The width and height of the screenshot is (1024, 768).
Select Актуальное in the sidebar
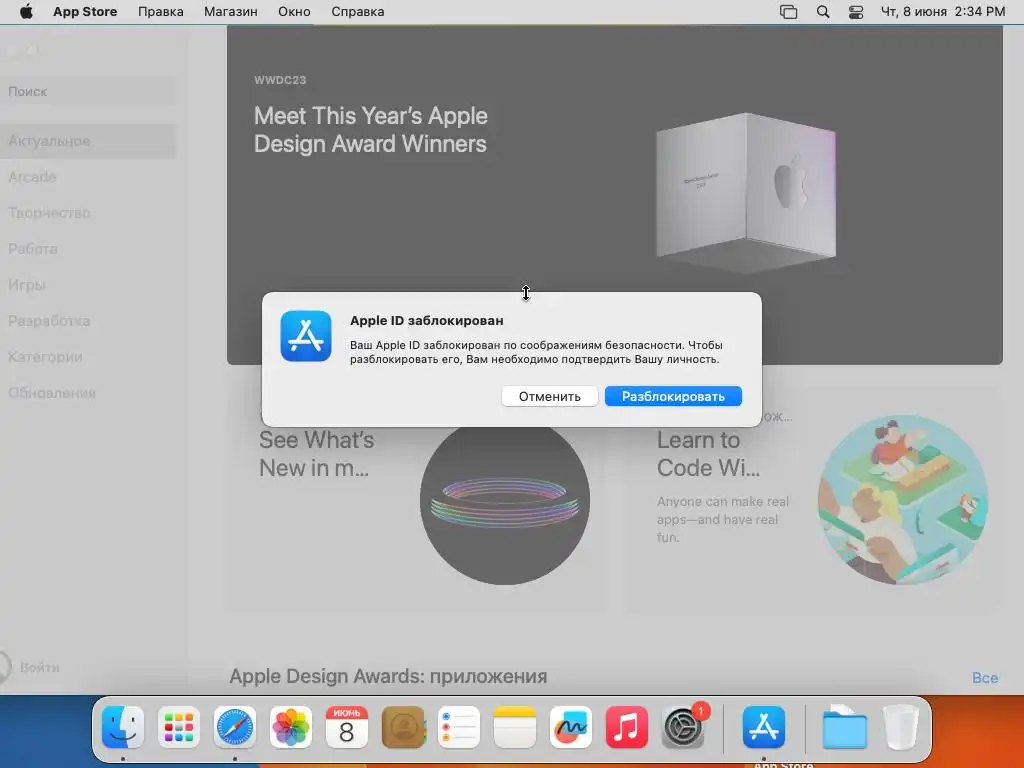coord(88,141)
